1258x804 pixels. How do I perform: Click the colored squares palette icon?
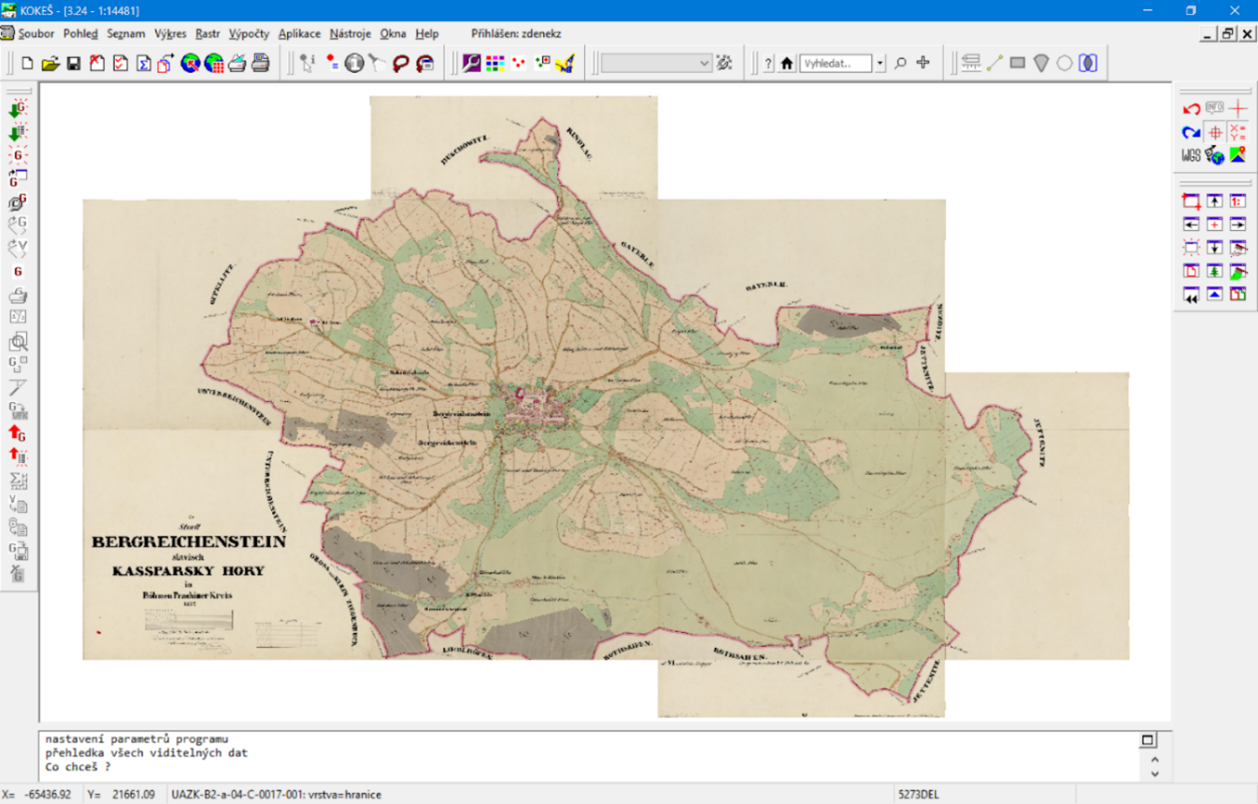pyautogui.click(x=495, y=63)
